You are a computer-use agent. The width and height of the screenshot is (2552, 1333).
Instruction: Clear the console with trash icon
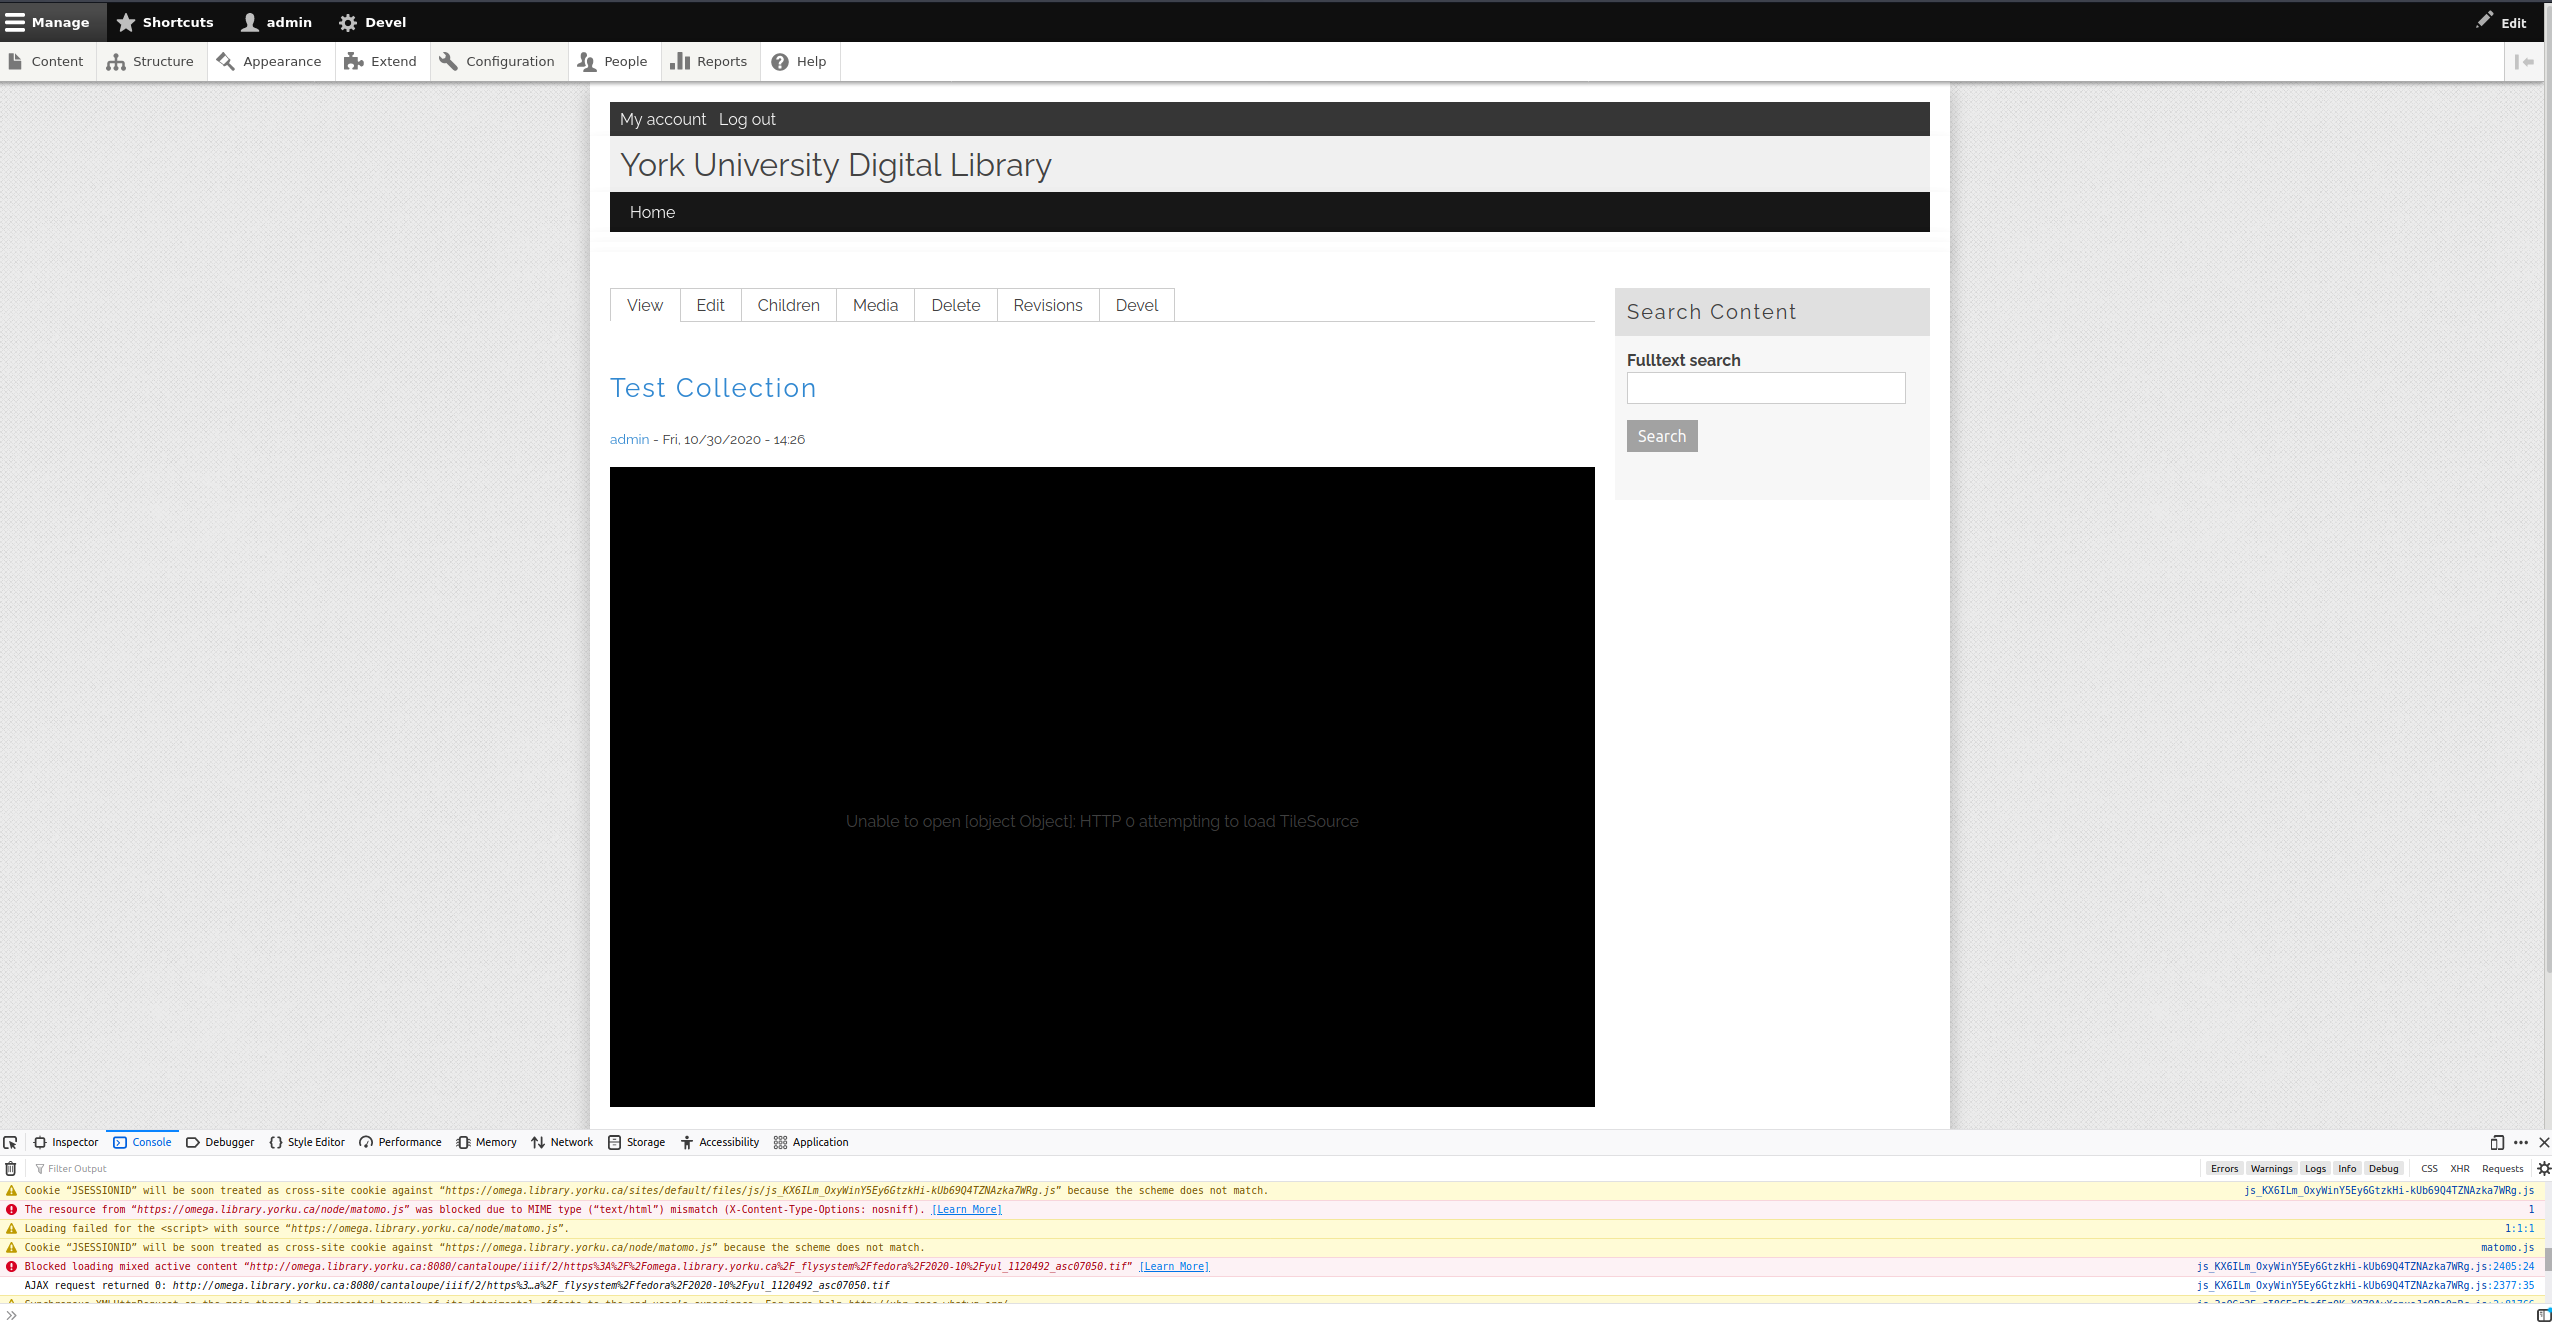pos(10,1168)
